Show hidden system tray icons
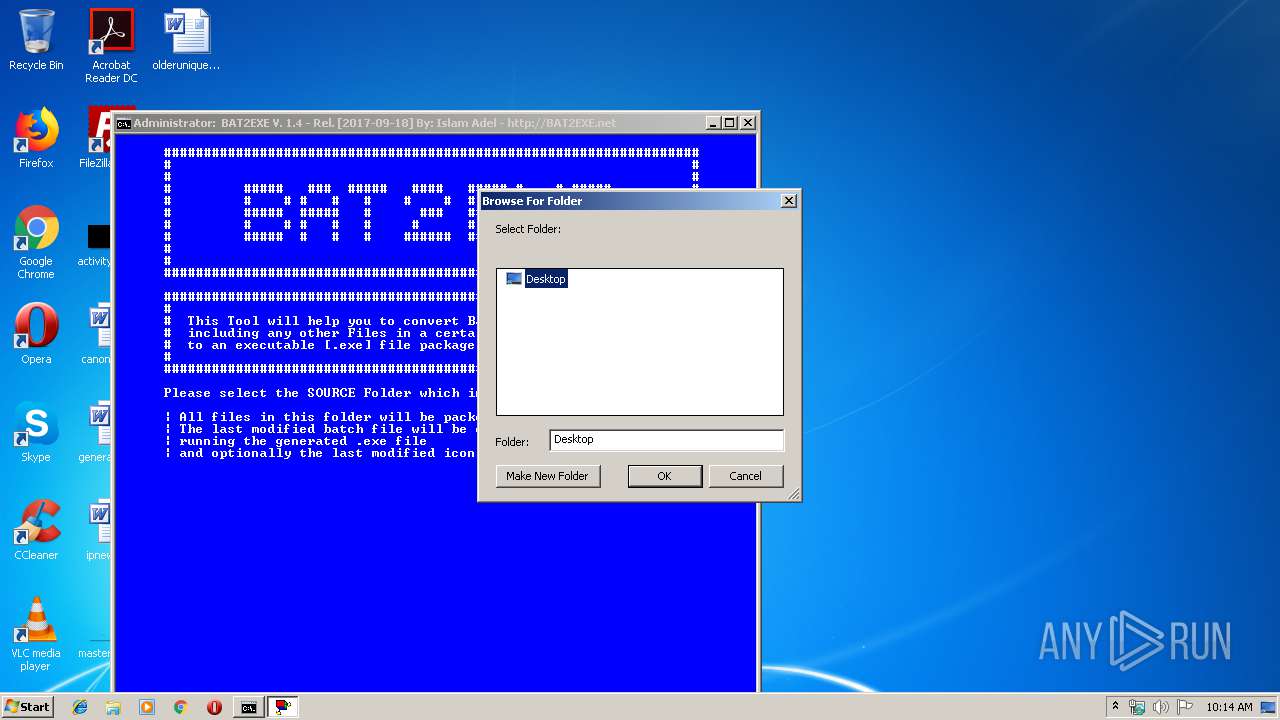The image size is (1280, 720). 1115,707
